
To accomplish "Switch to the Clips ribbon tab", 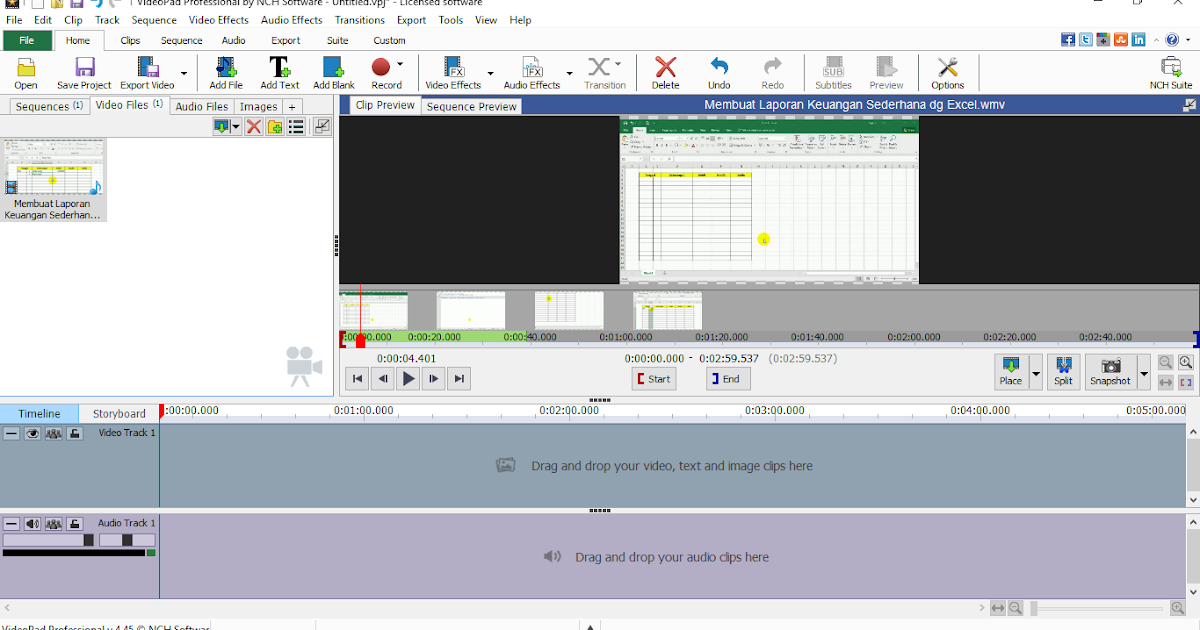I will [130, 41].
